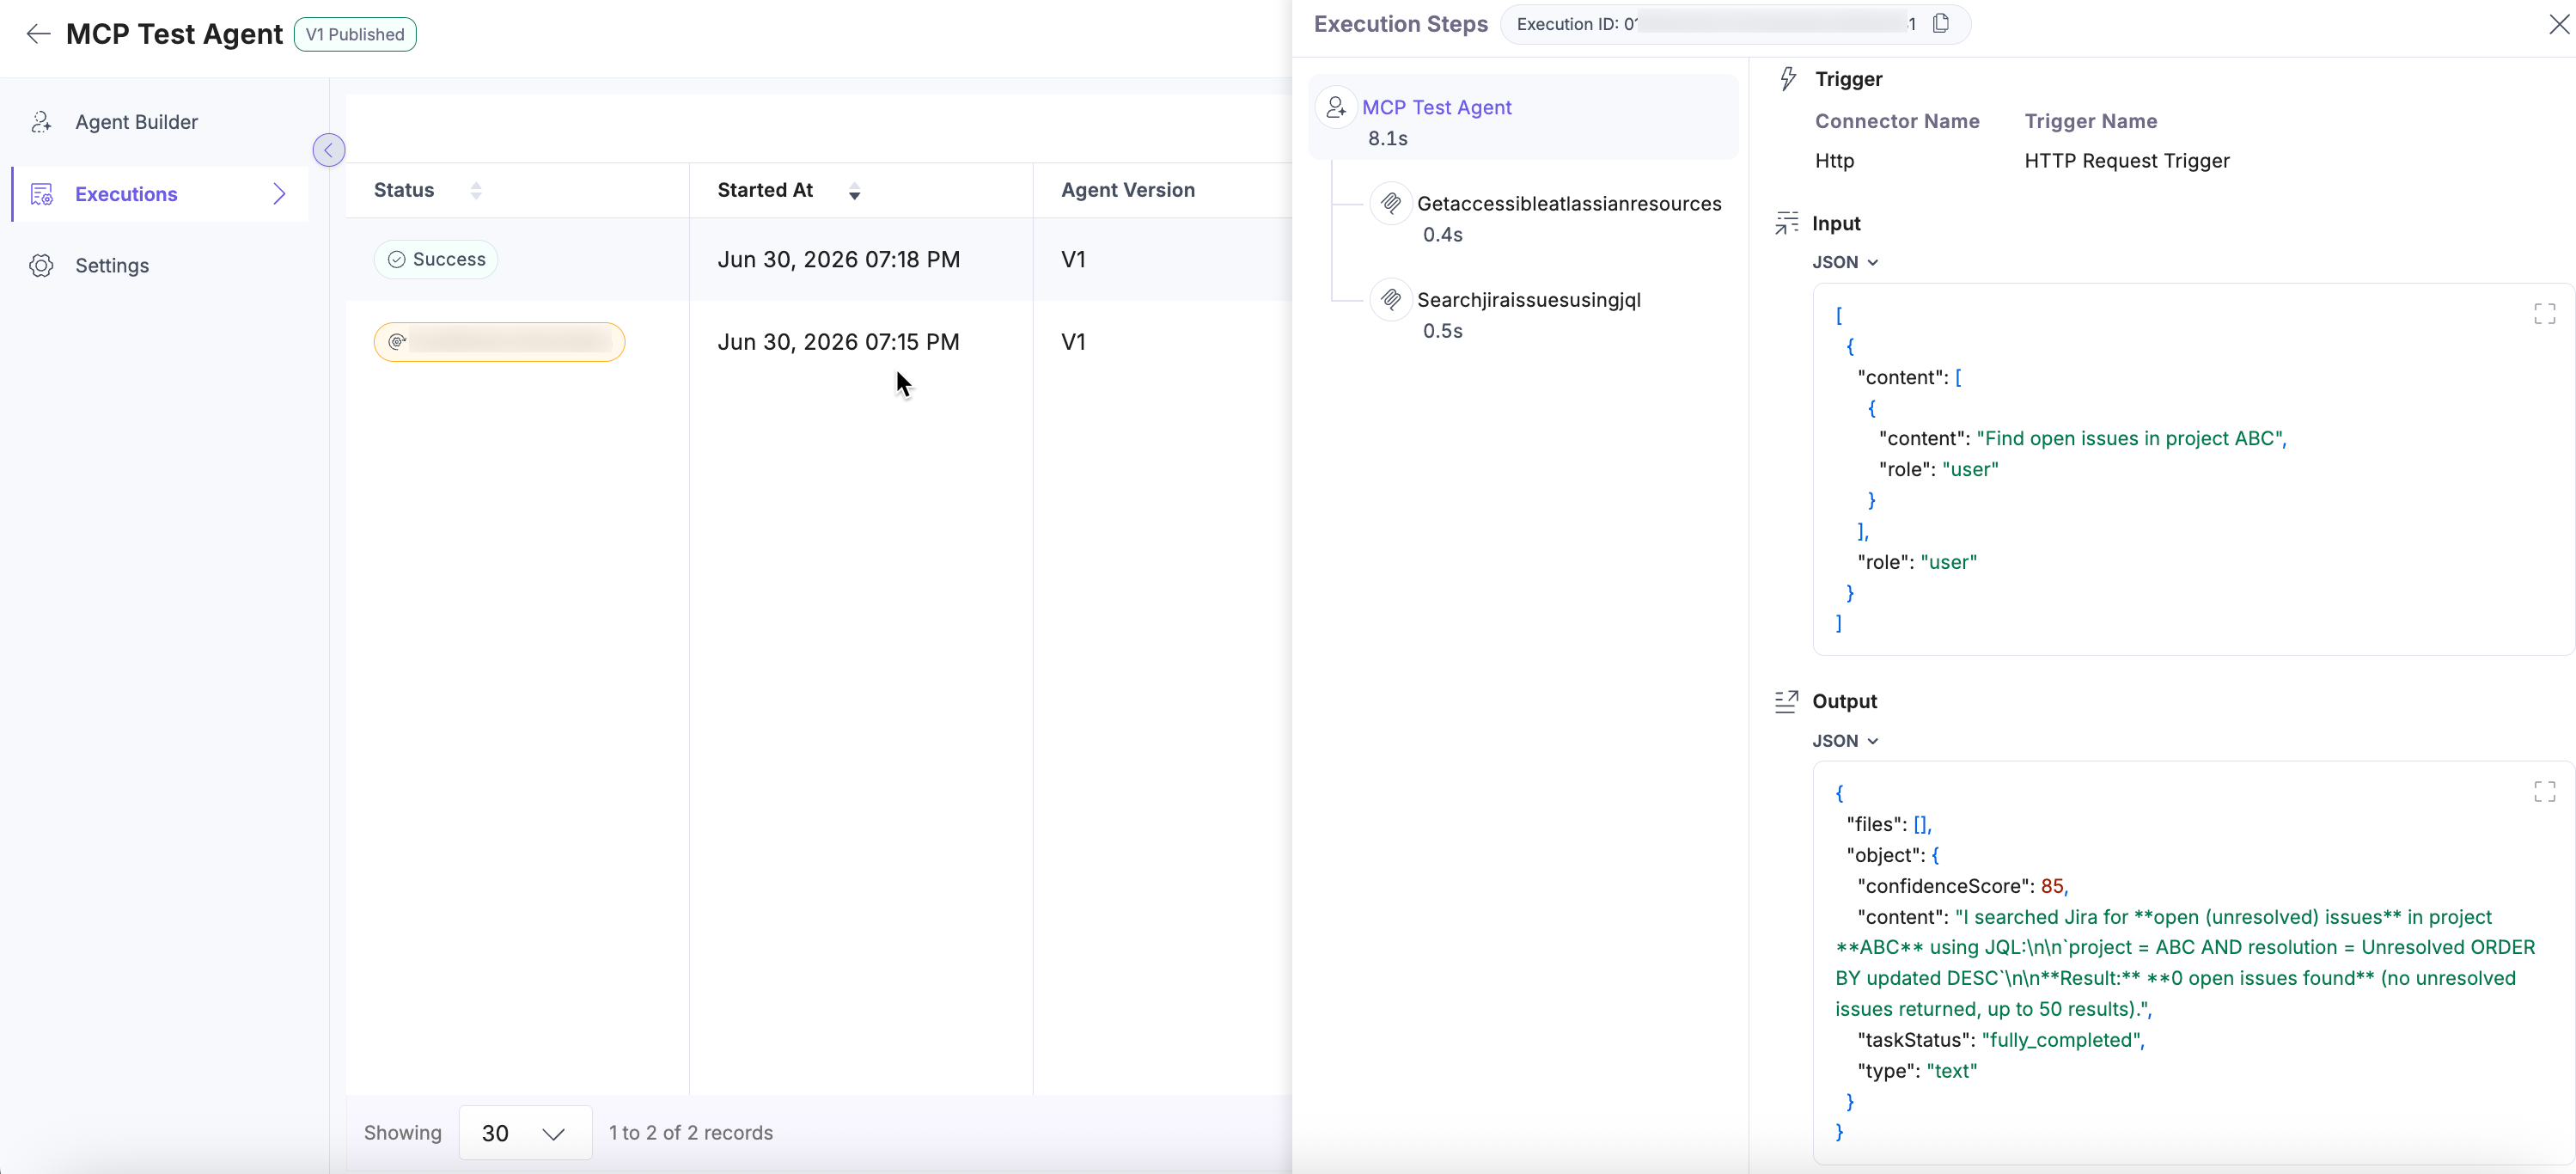Select the blurred orange status badge

(x=499, y=342)
